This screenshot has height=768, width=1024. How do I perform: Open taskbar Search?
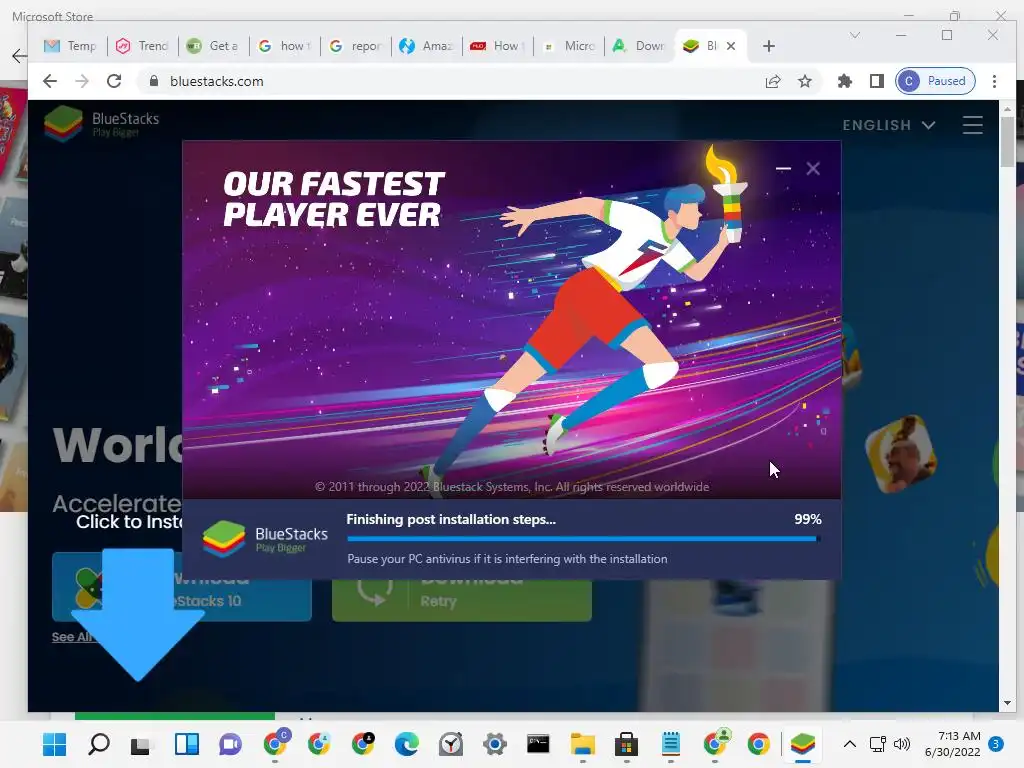(99, 744)
